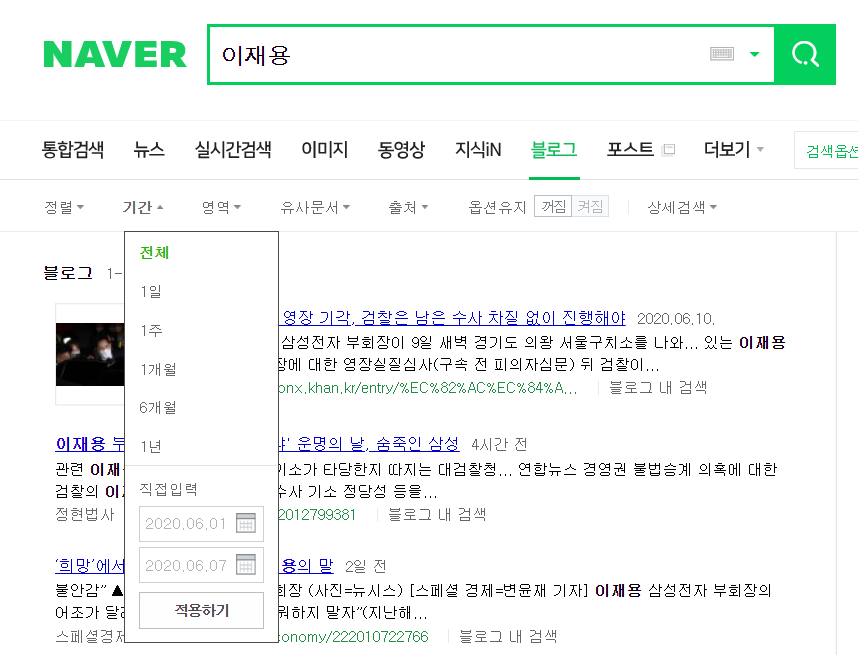Open the 이미지 tab

click(x=324, y=149)
